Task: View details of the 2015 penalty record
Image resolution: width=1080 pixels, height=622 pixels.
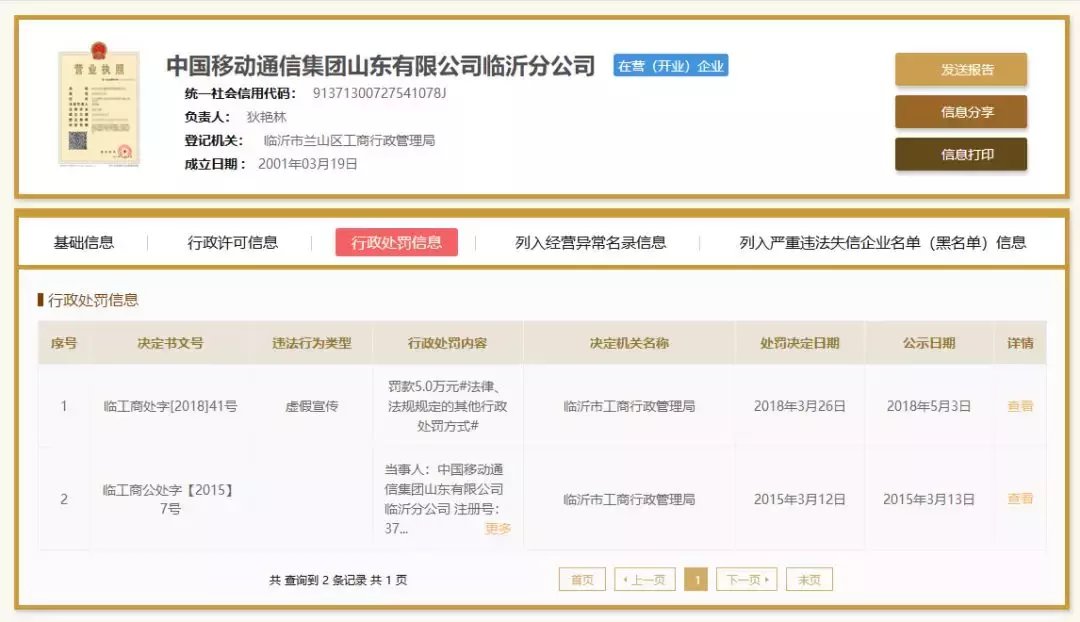Action: [1020, 499]
